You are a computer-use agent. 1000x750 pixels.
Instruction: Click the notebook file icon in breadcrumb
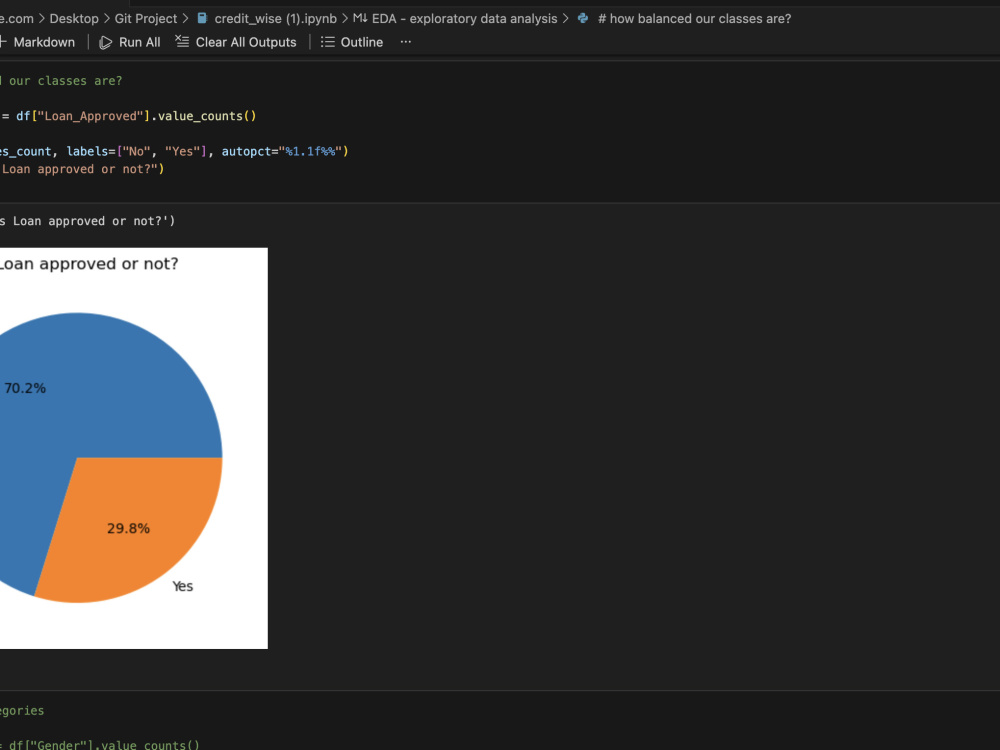[x=202, y=18]
